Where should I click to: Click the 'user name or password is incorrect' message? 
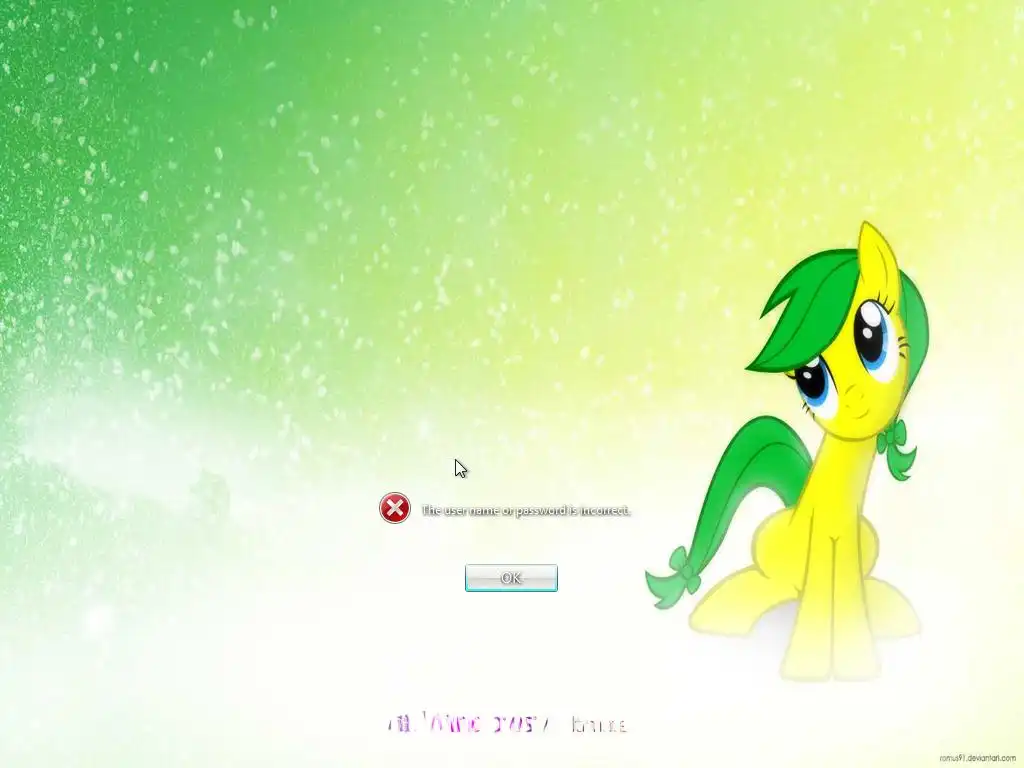[526, 510]
